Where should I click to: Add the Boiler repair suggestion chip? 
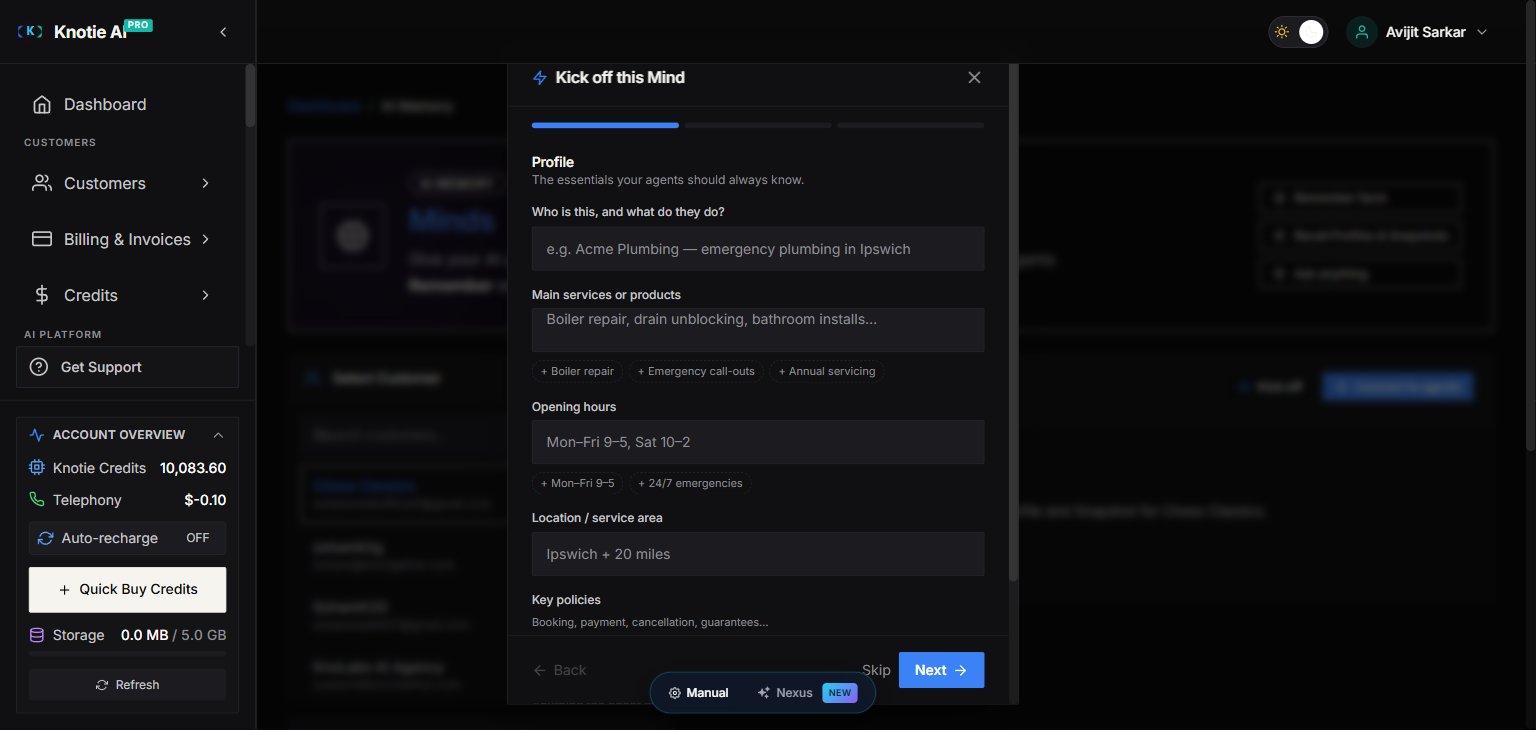578,371
